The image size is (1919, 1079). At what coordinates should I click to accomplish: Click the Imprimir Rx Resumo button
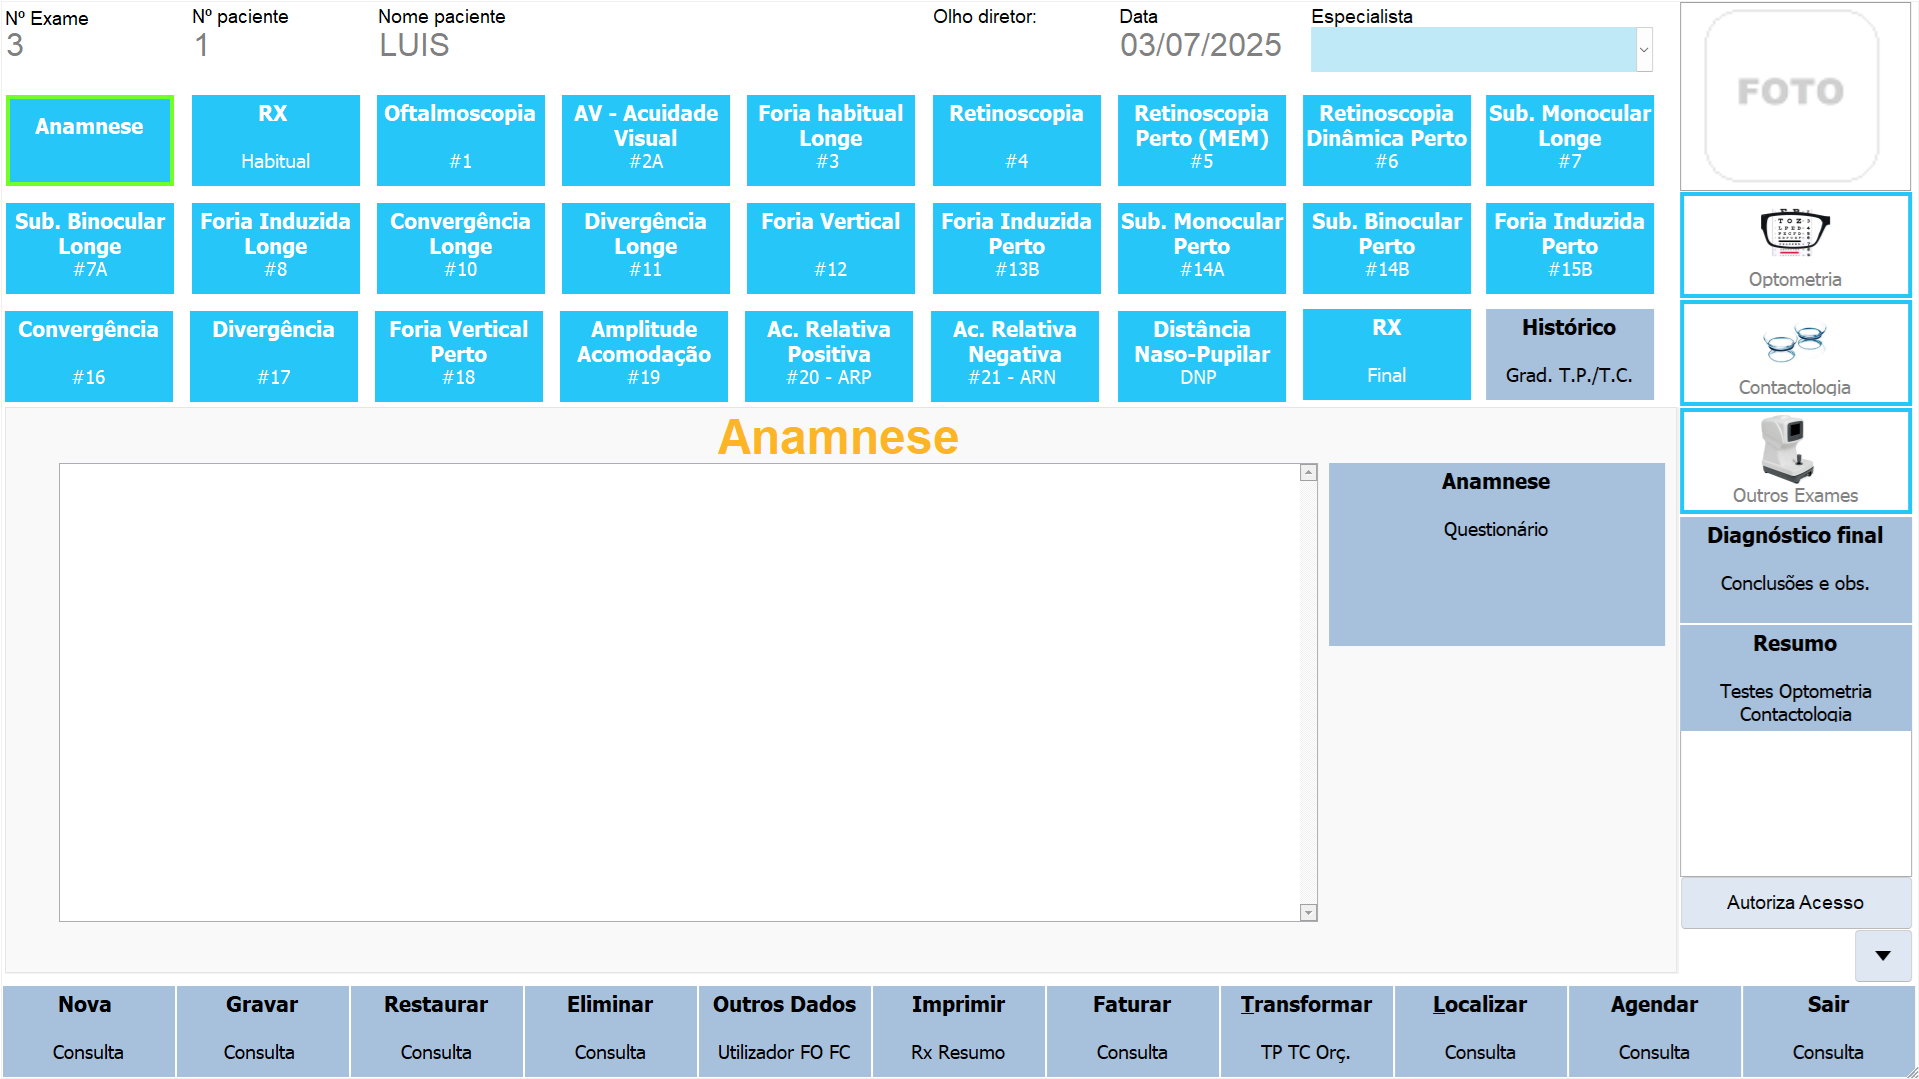pyautogui.click(x=957, y=1030)
